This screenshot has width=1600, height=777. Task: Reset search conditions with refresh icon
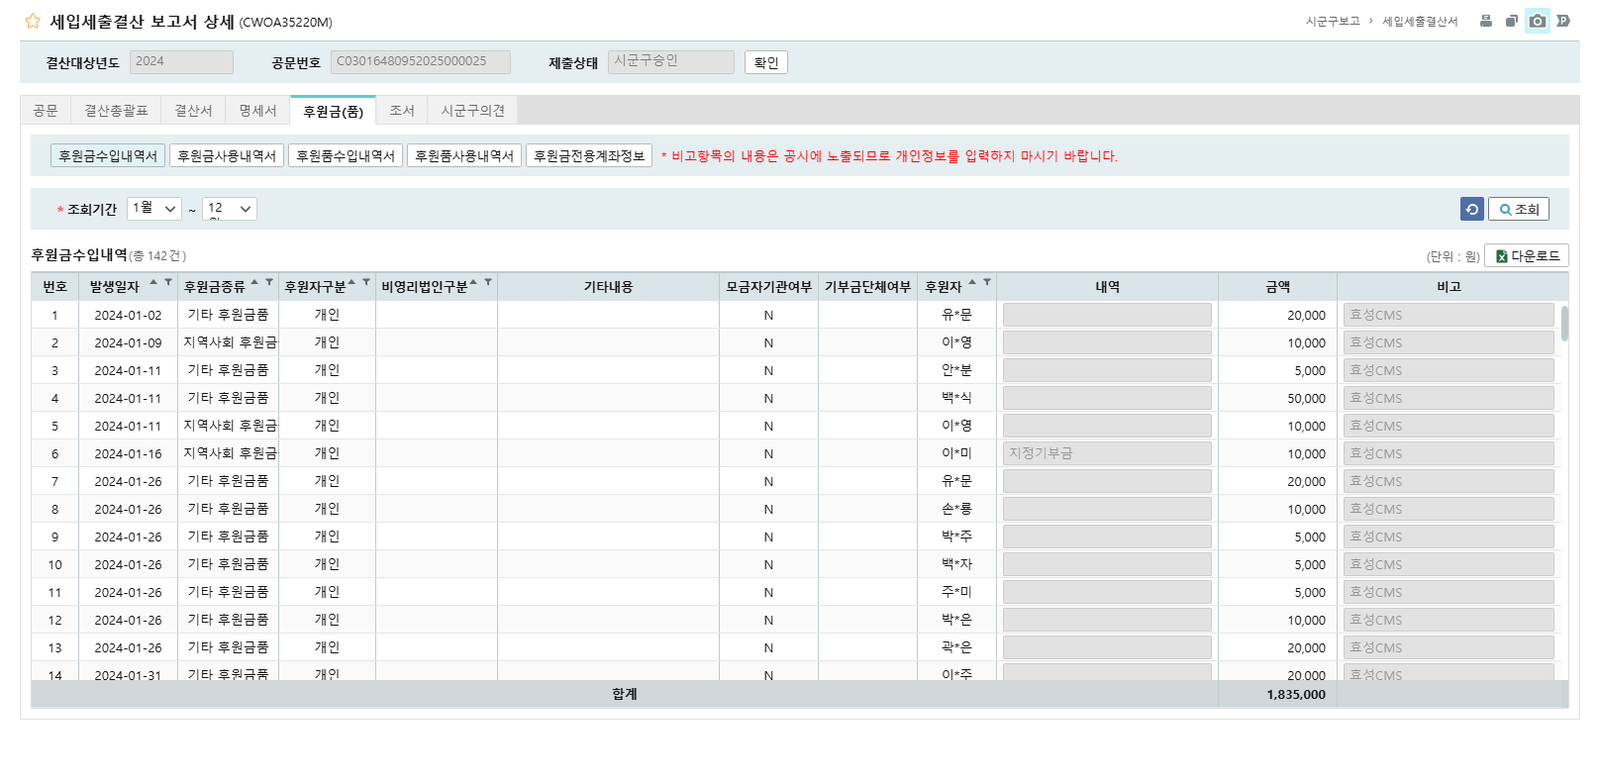(x=1472, y=209)
